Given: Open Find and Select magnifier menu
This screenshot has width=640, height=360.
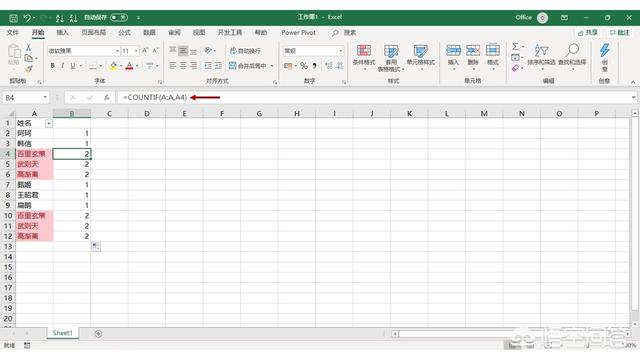Looking at the screenshot, I should pos(572,56).
